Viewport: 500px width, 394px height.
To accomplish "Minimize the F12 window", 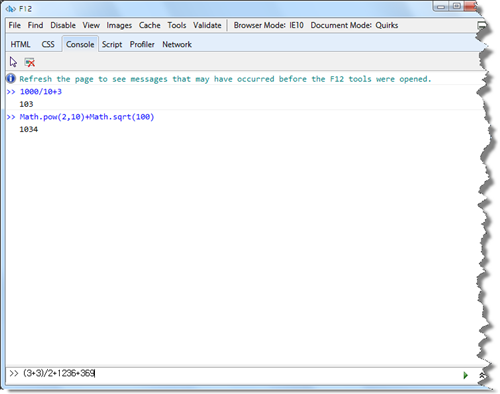I will pos(441,6).
